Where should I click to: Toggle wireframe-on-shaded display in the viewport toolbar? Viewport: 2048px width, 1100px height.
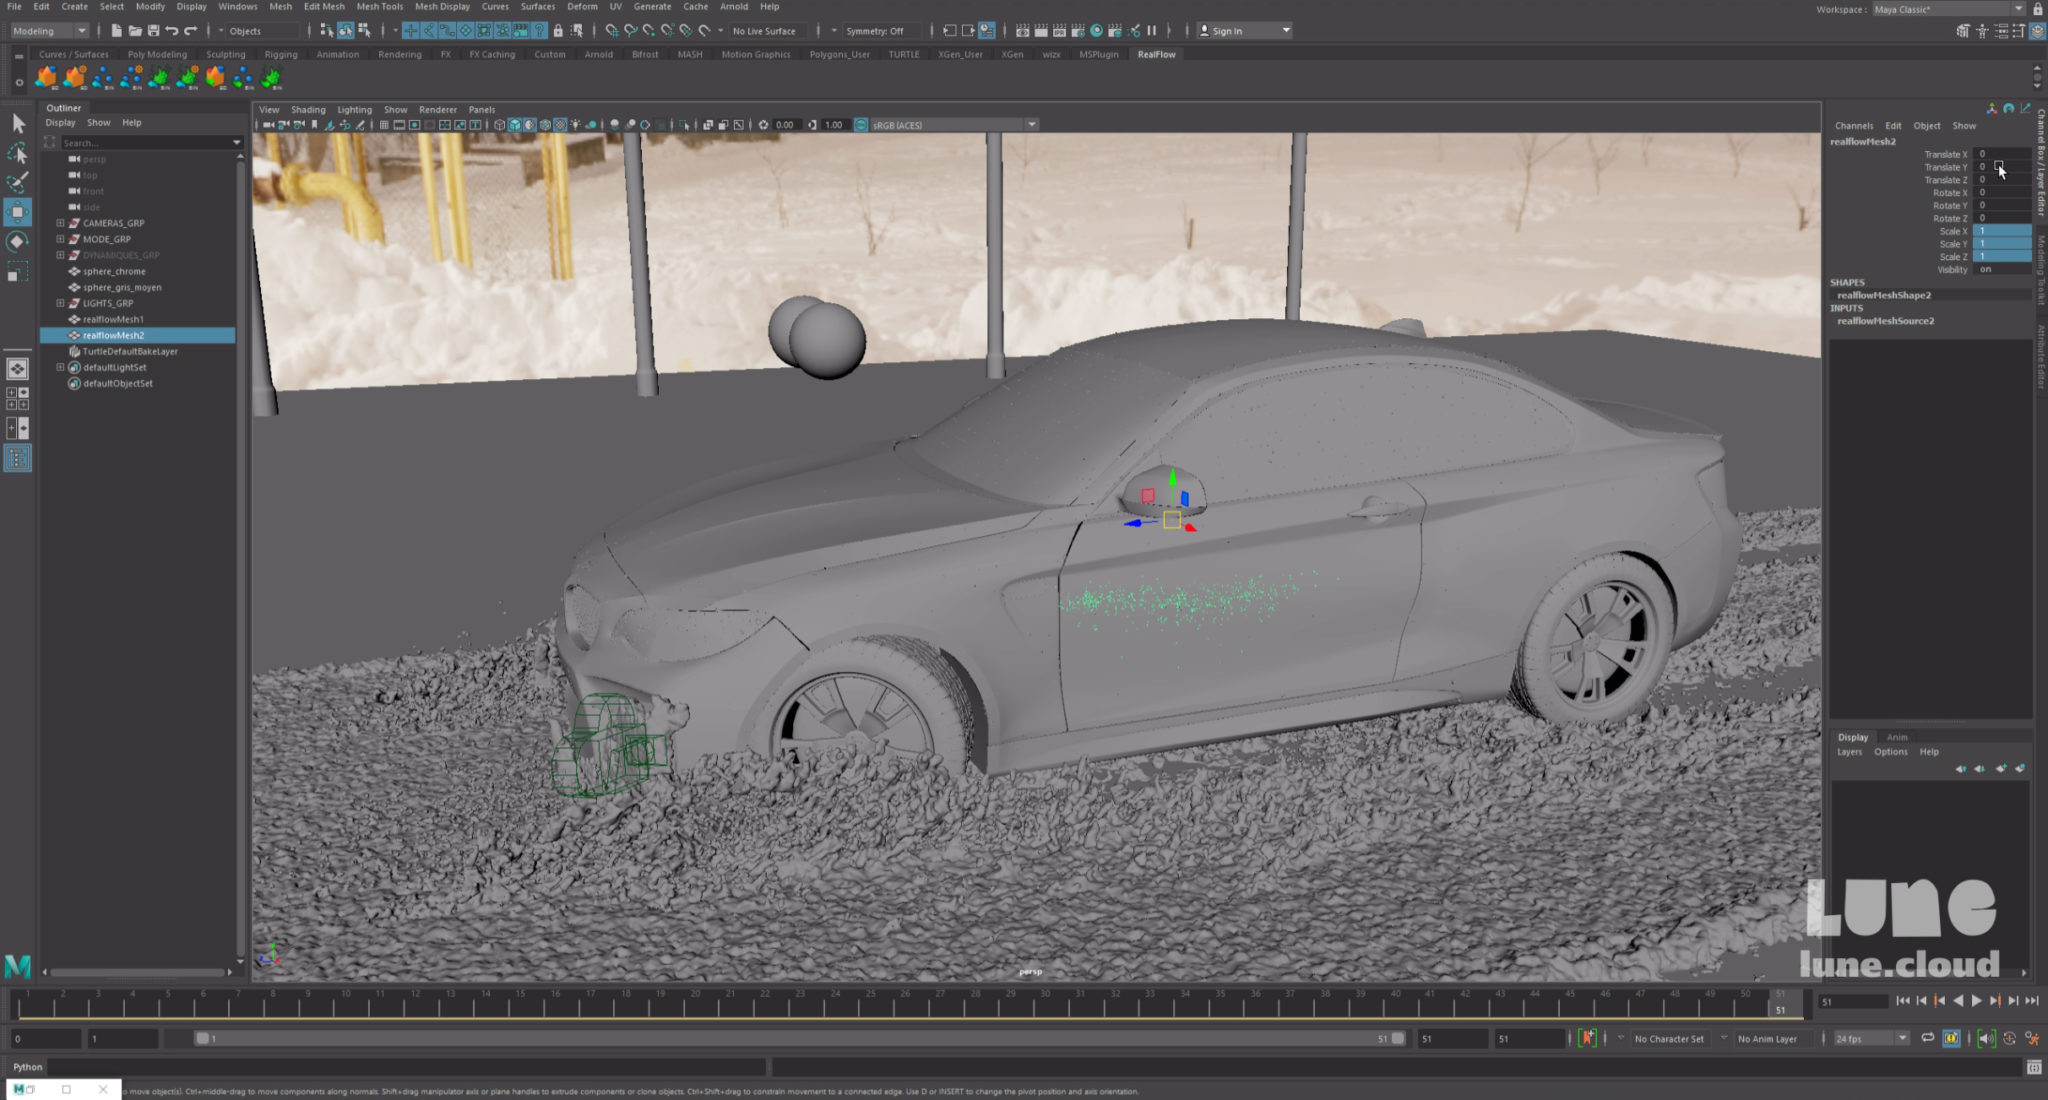click(x=546, y=124)
